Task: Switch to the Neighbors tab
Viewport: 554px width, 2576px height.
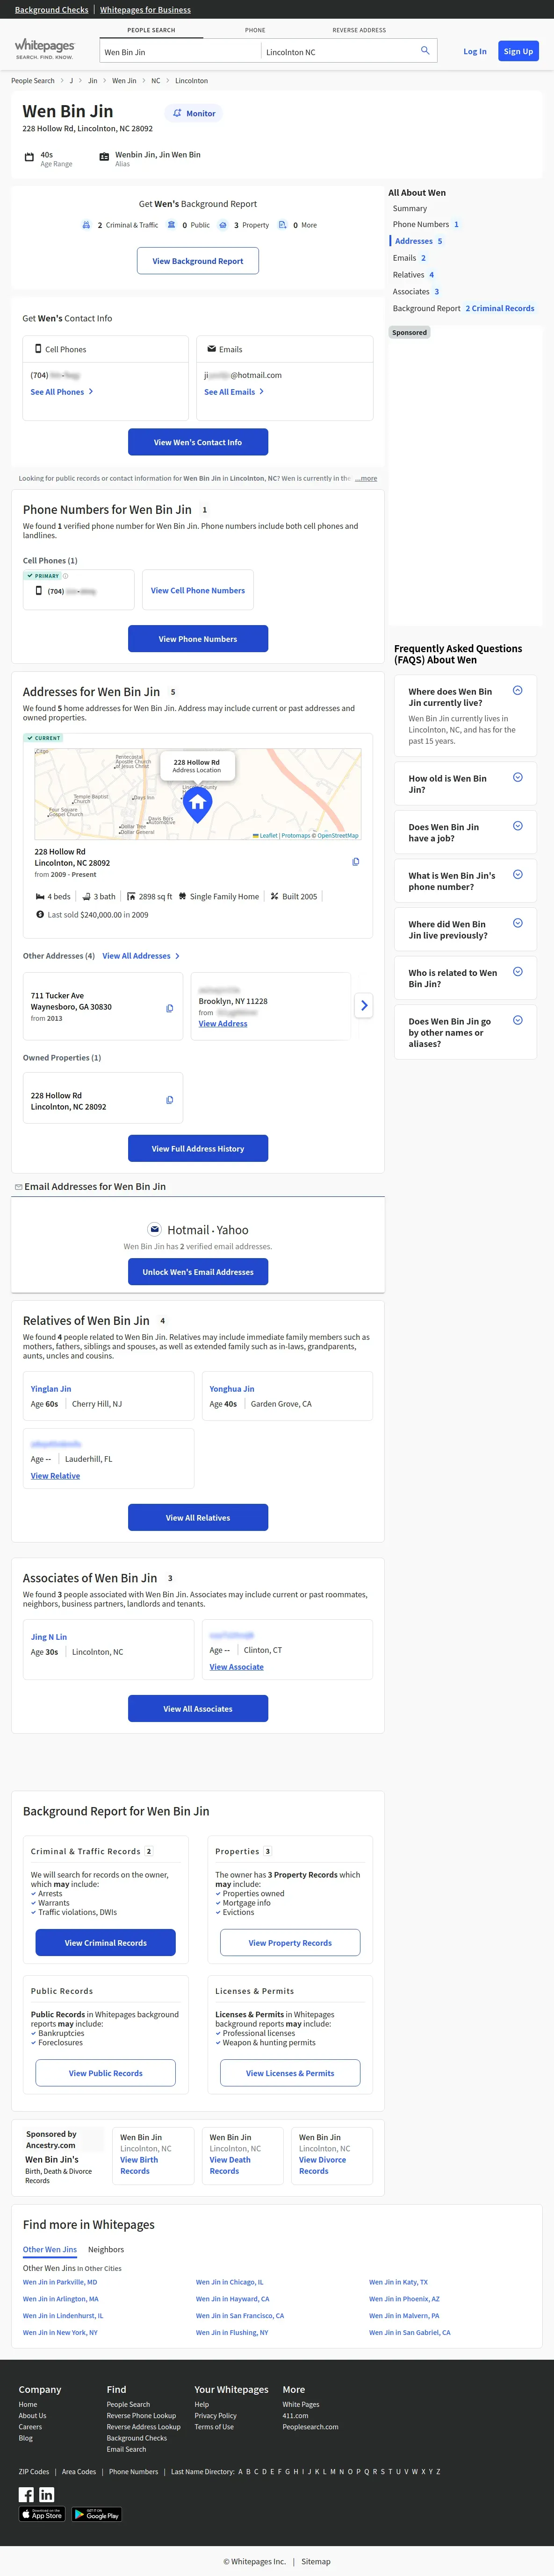Action: [x=106, y=2249]
